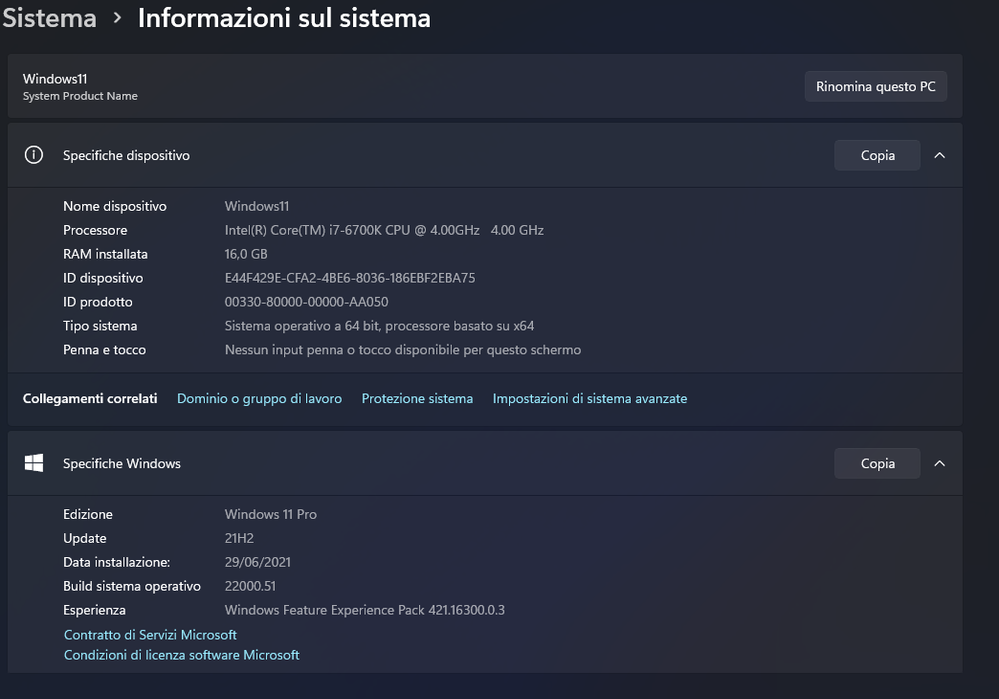Click the ID prodotto label
The image size is (999, 699).
pos(97,301)
